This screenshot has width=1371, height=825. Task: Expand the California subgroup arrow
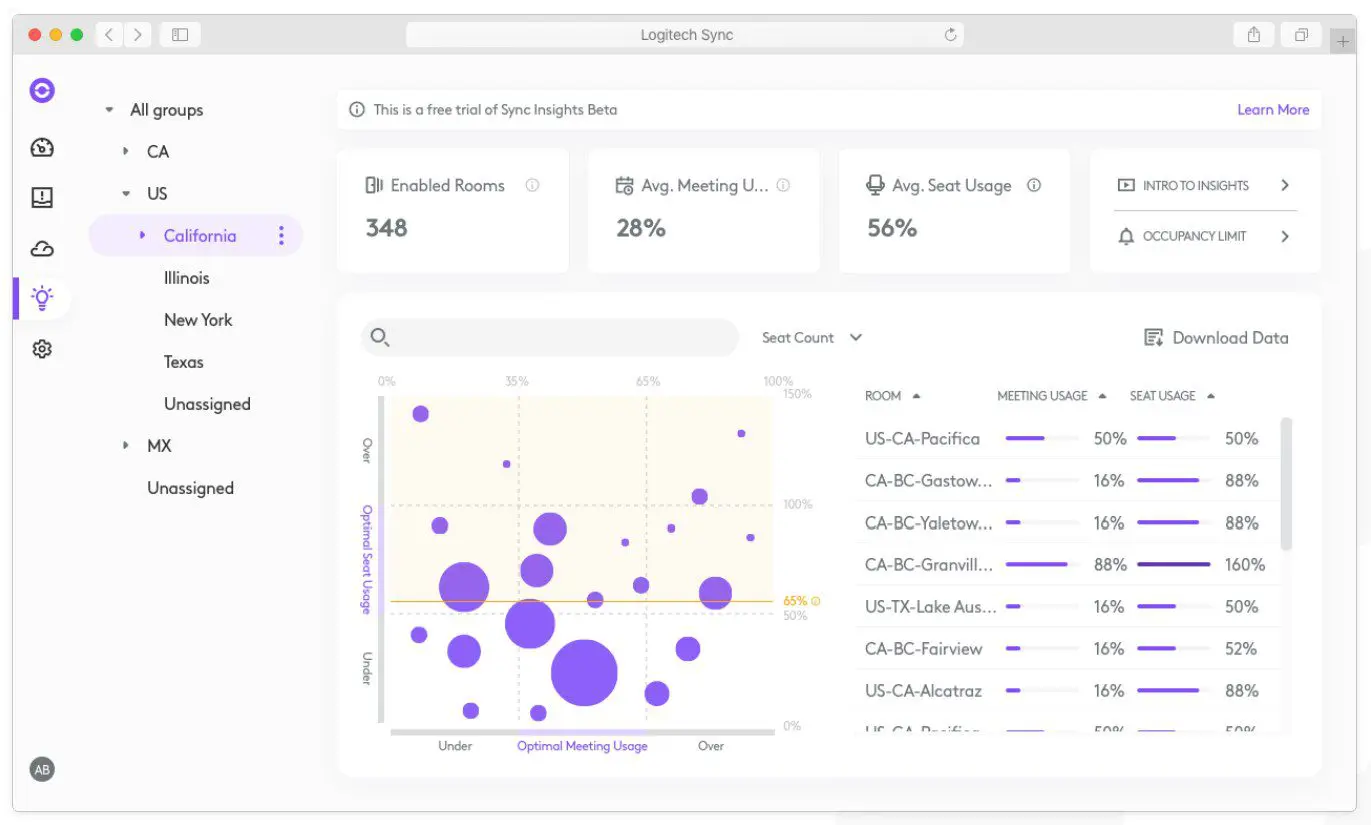point(143,236)
